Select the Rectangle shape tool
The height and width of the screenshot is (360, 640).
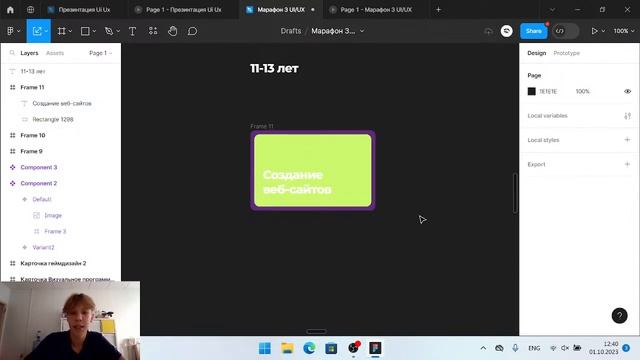click(85, 31)
